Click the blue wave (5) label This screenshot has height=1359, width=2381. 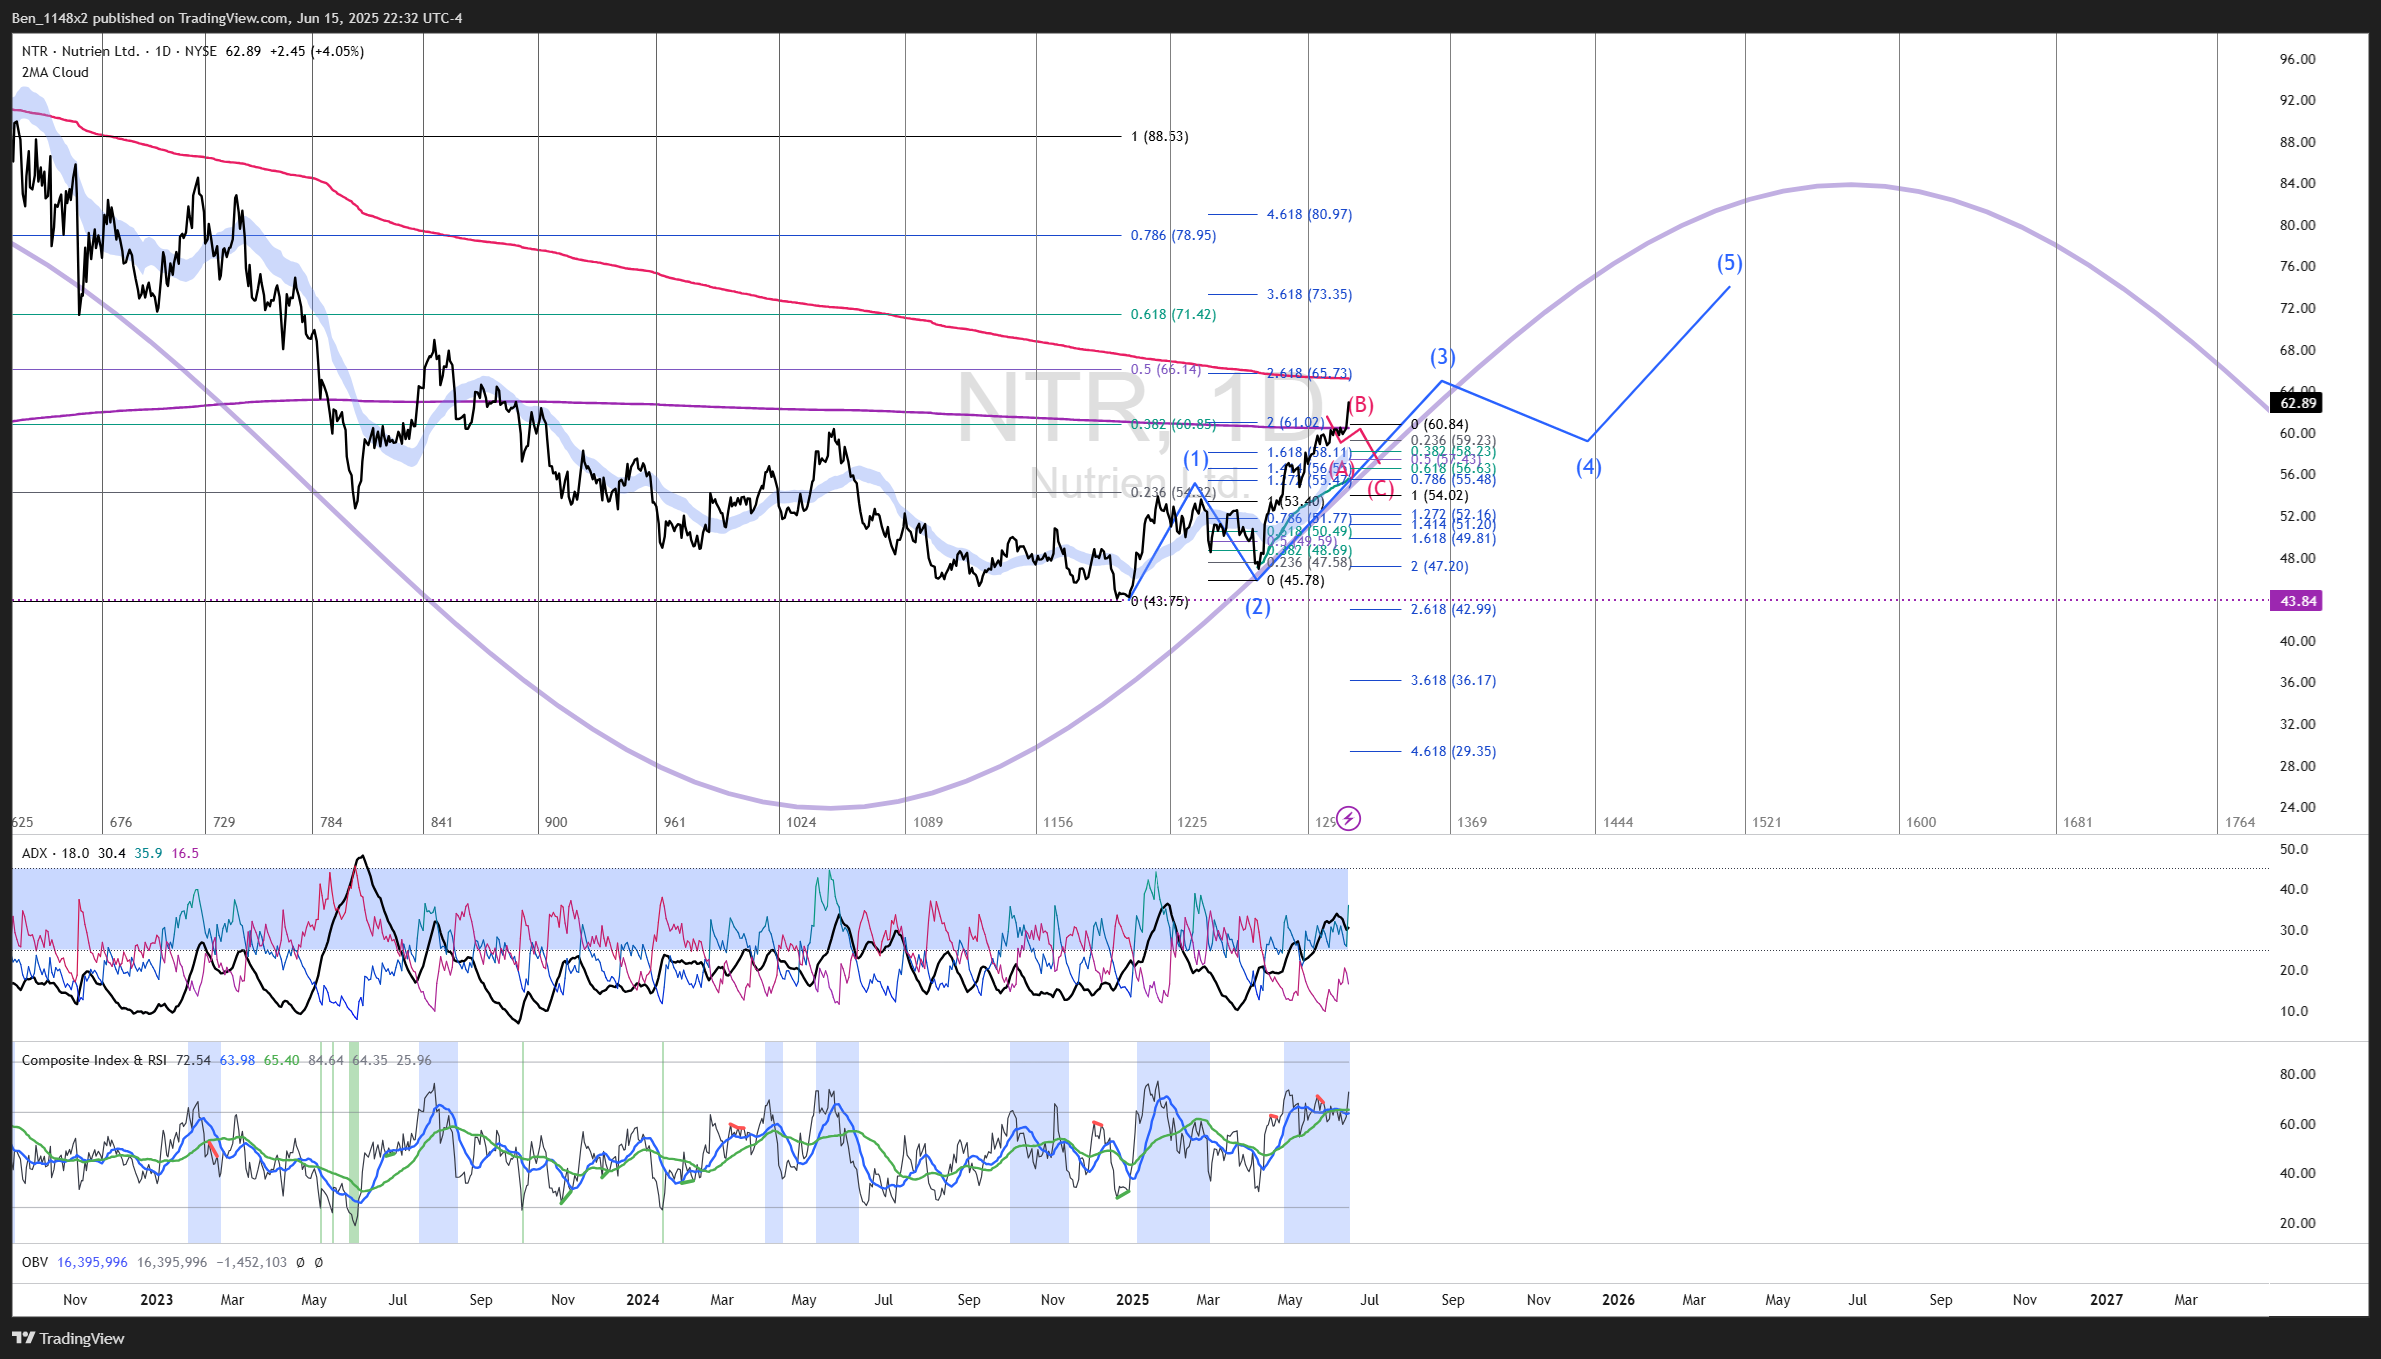coord(1729,263)
